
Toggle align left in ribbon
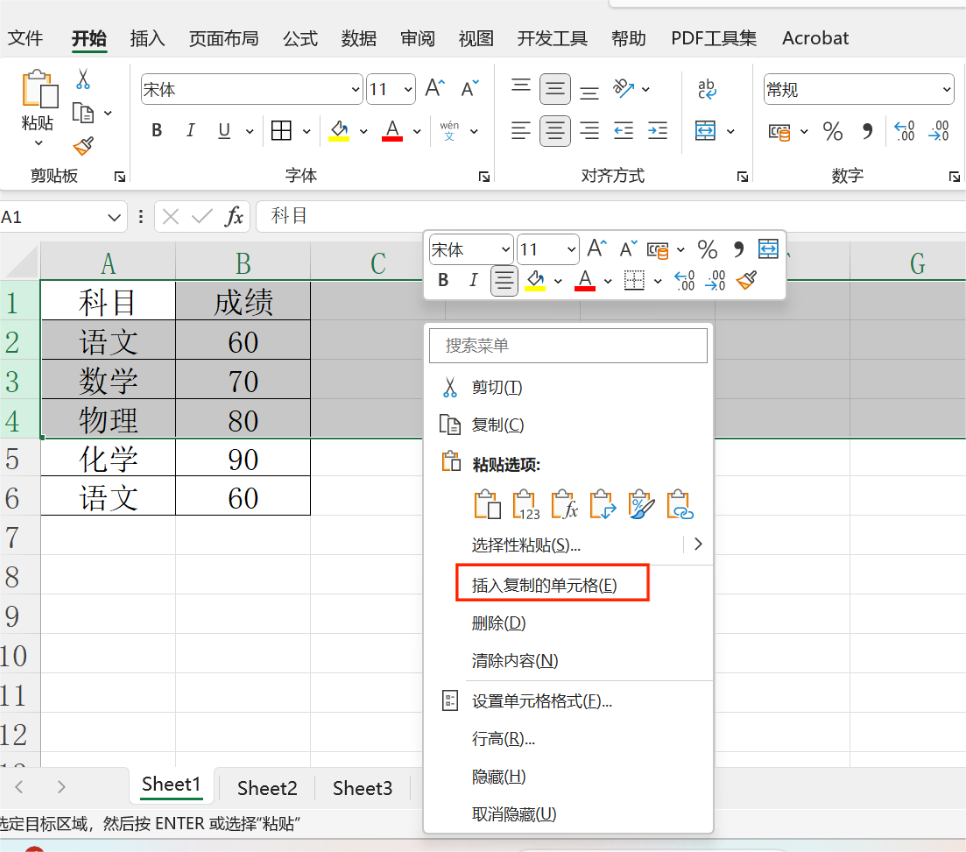[521, 131]
